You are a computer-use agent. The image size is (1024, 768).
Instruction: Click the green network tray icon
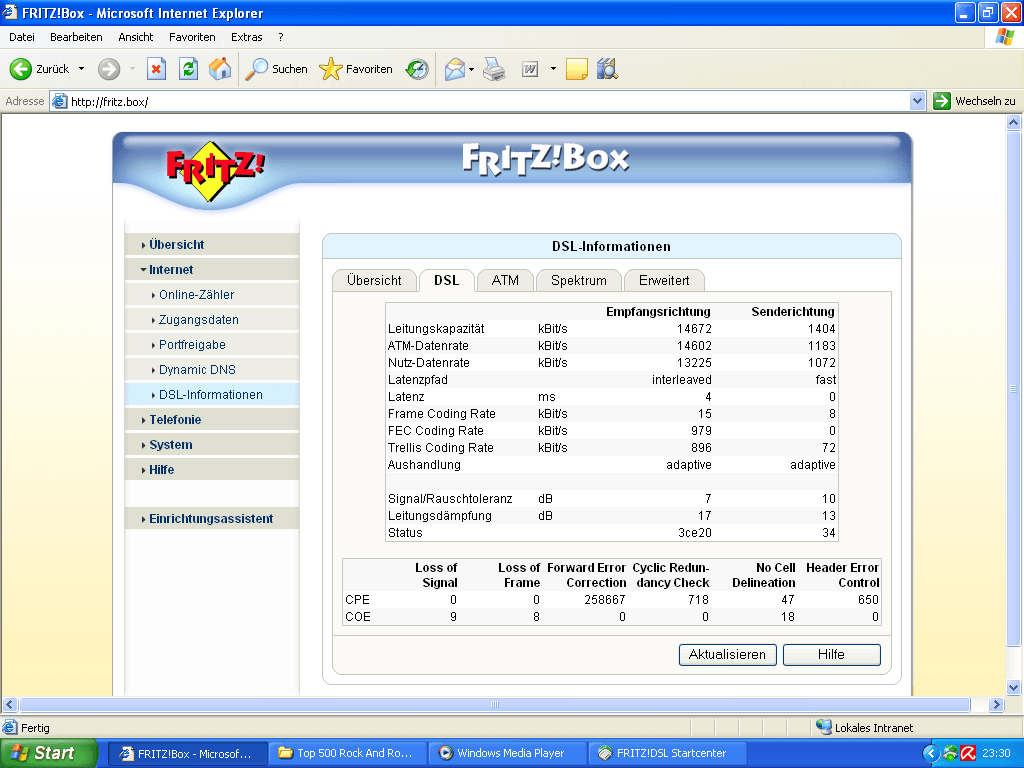tap(950, 753)
